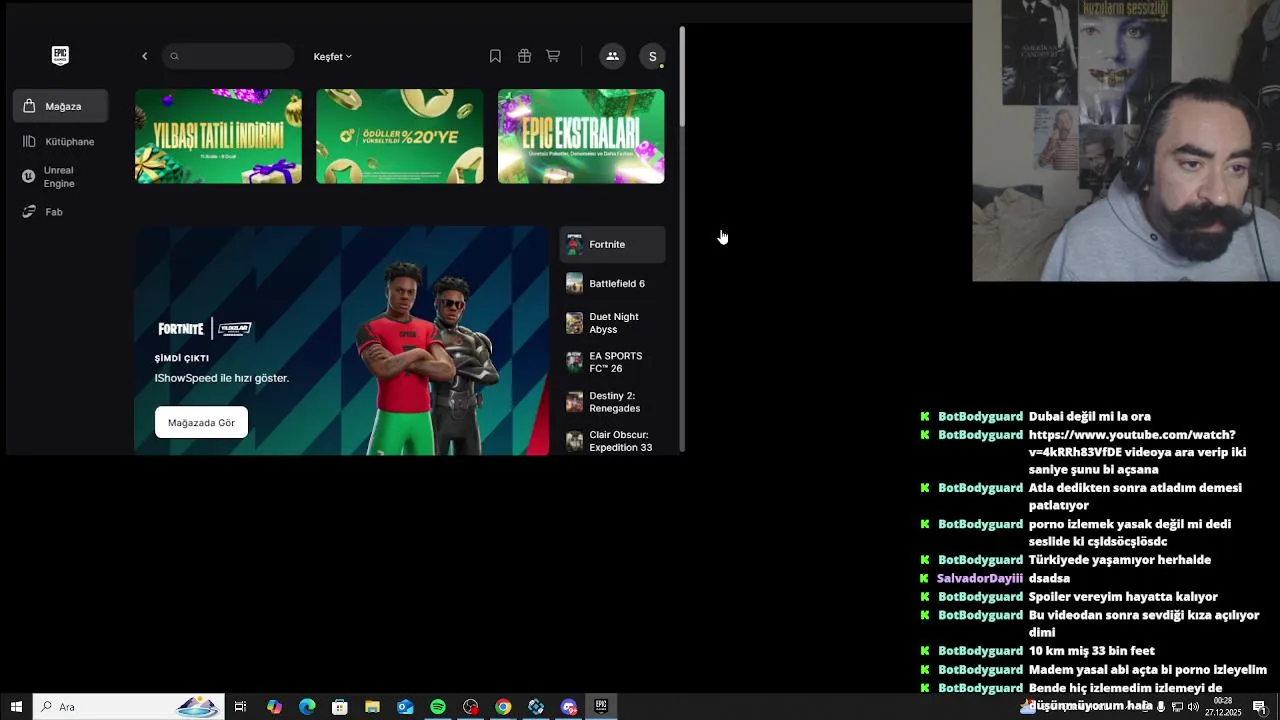
Task: Open the friends list icon
Action: (612, 57)
